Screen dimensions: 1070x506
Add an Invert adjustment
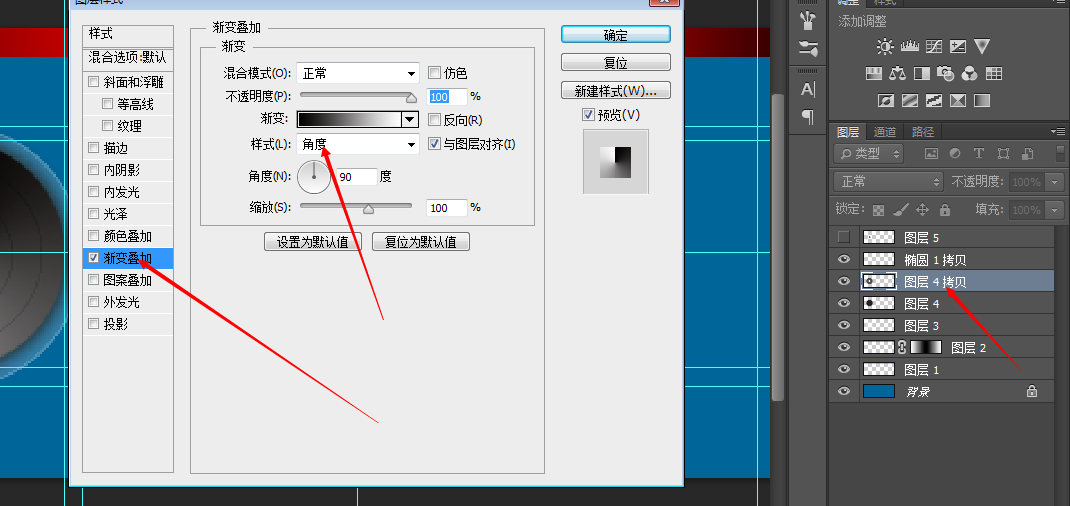(x=886, y=100)
